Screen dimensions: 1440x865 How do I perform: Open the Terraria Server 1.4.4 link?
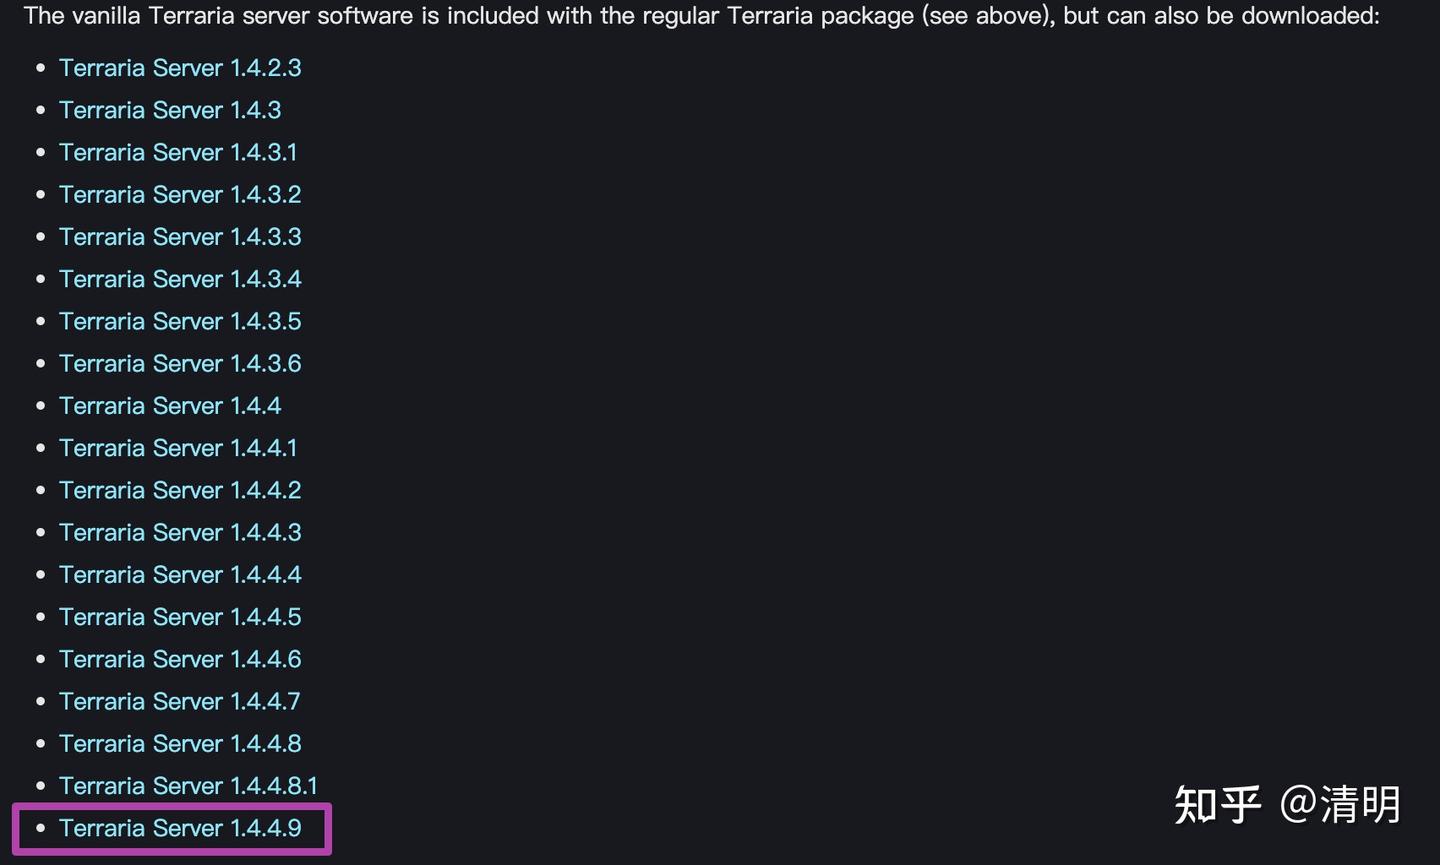click(x=170, y=406)
